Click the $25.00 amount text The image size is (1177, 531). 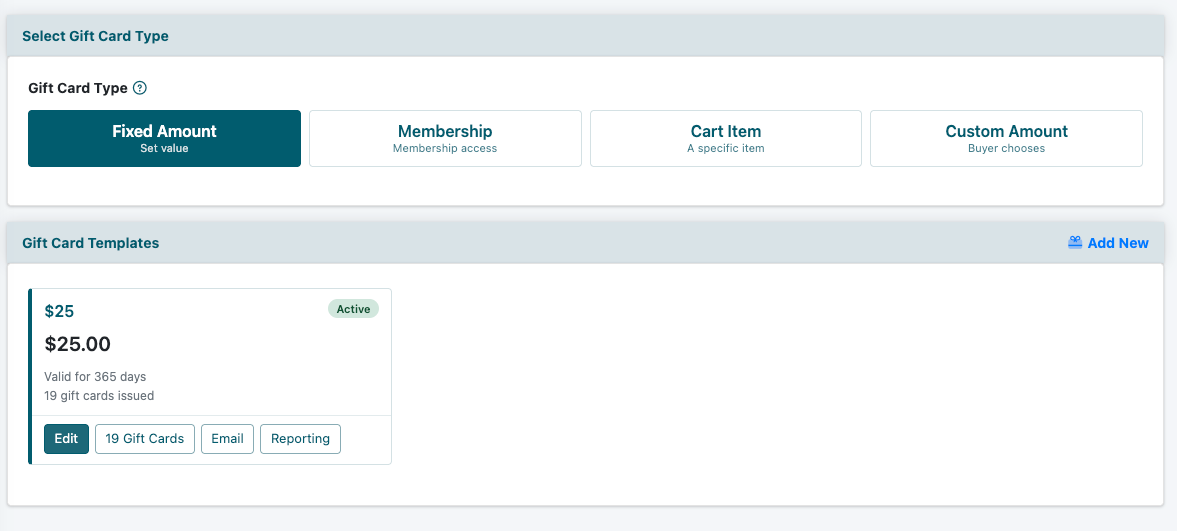[x=77, y=344]
